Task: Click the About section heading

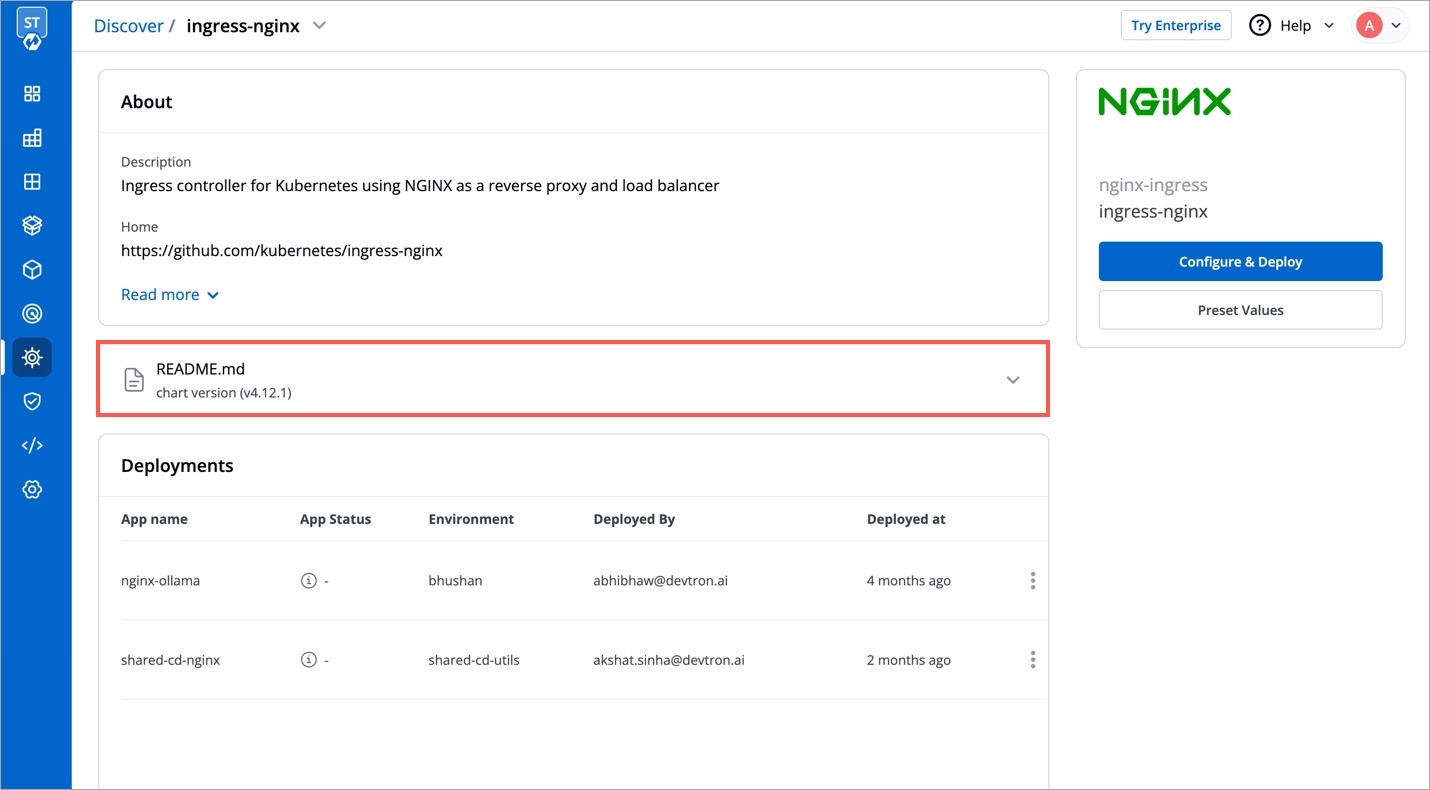Action: pos(146,102)
